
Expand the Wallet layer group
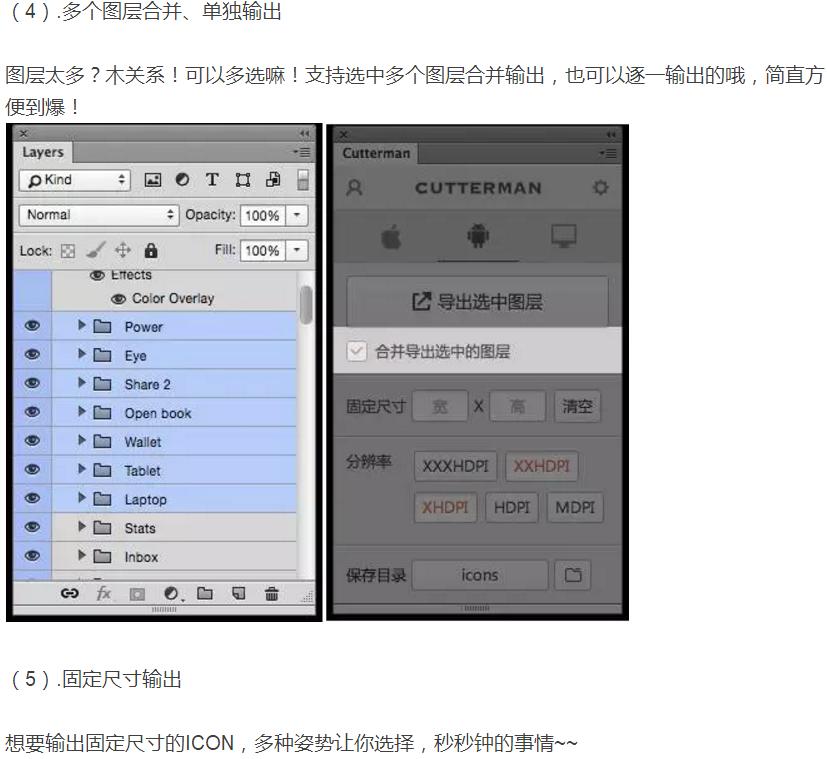[82, 441]
